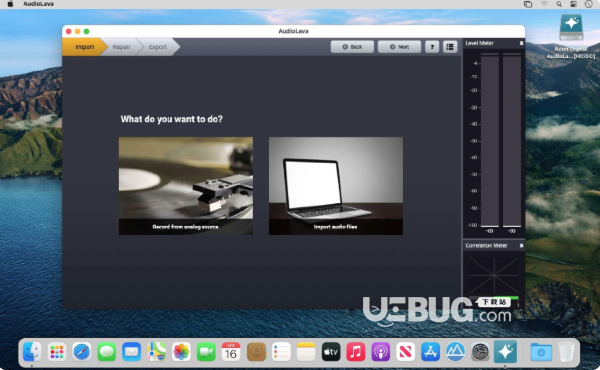Screen dimensions: 600x370
Task: Click the clock icon in menu bar
Action: pyautogui.click(x=589, y=4)
